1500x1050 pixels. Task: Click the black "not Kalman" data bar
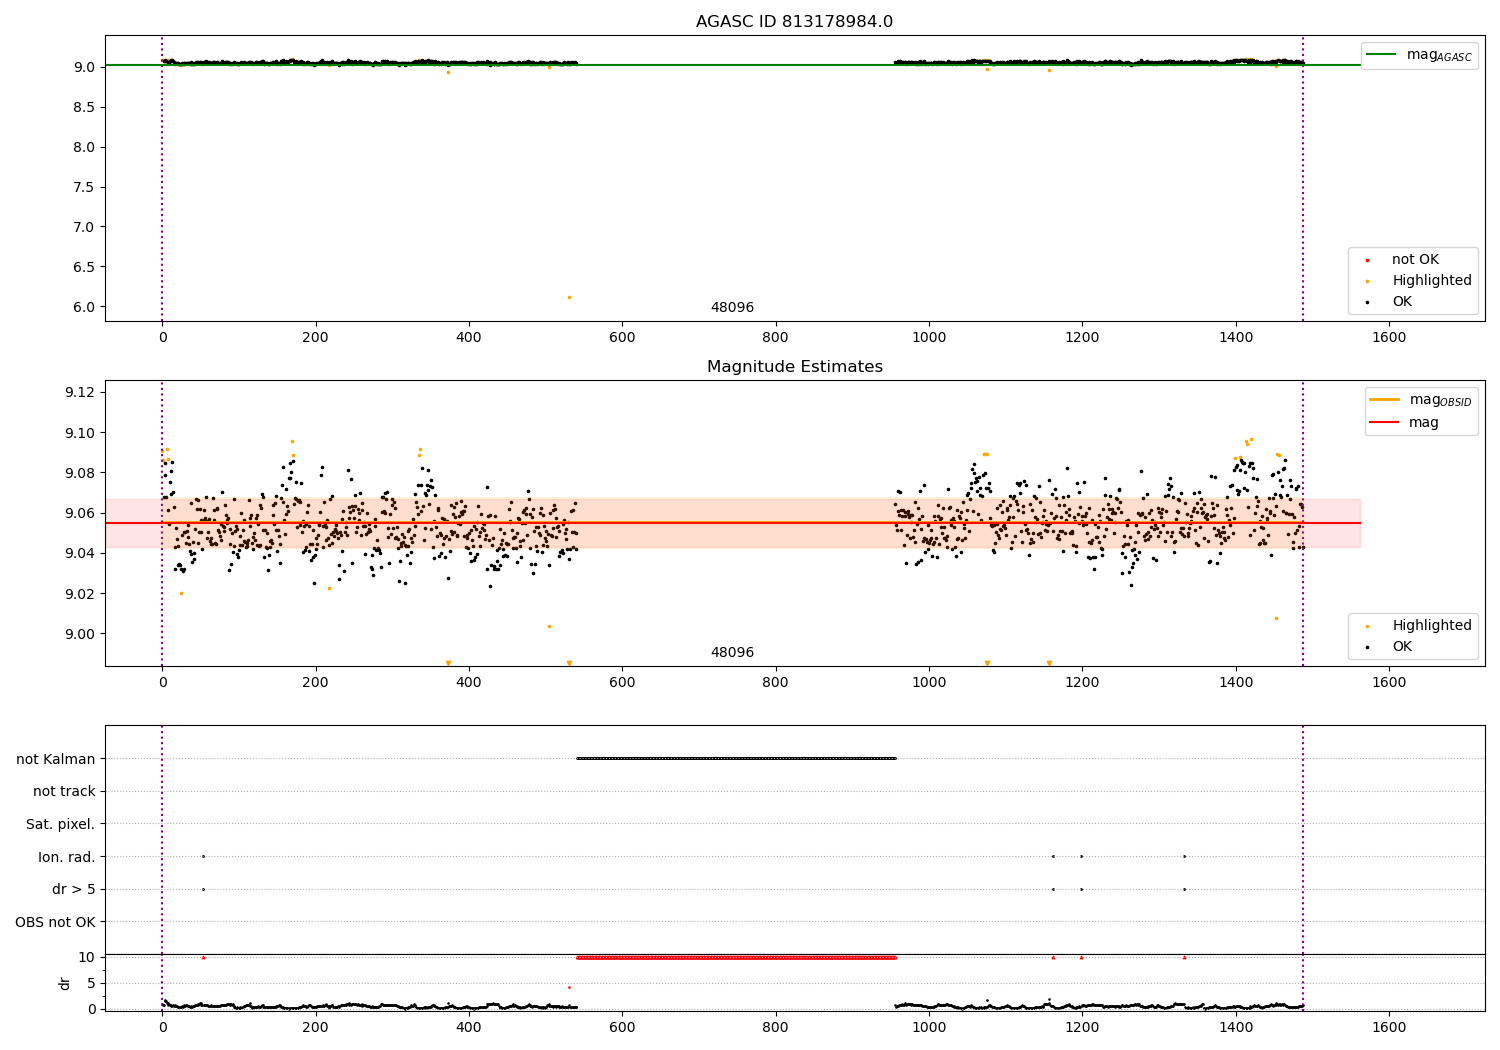click(x=736, y=758)
